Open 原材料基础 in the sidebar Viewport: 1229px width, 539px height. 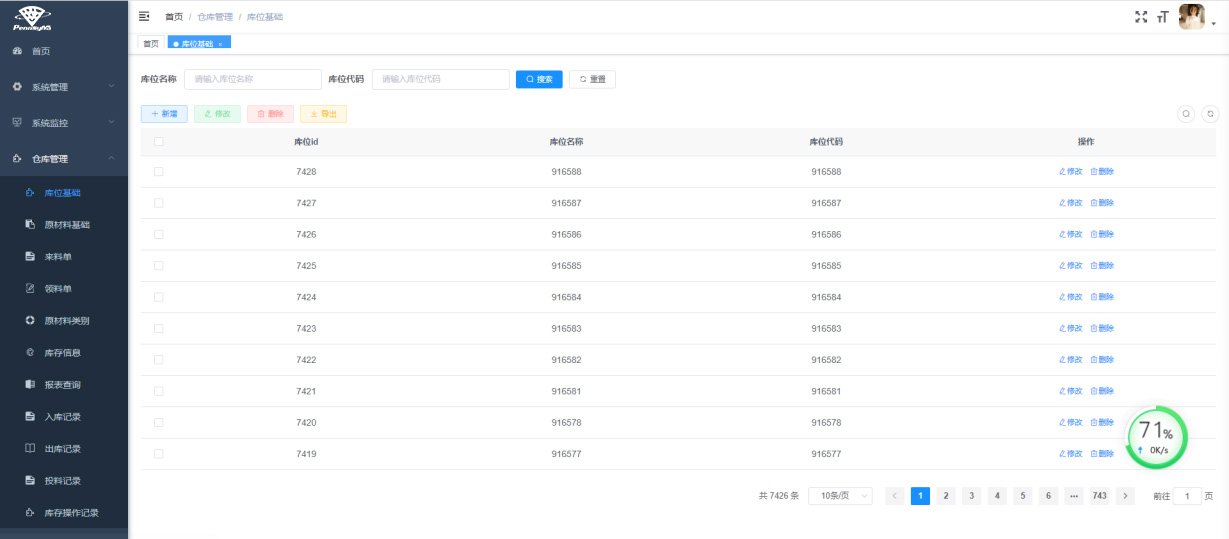point(67,225)
